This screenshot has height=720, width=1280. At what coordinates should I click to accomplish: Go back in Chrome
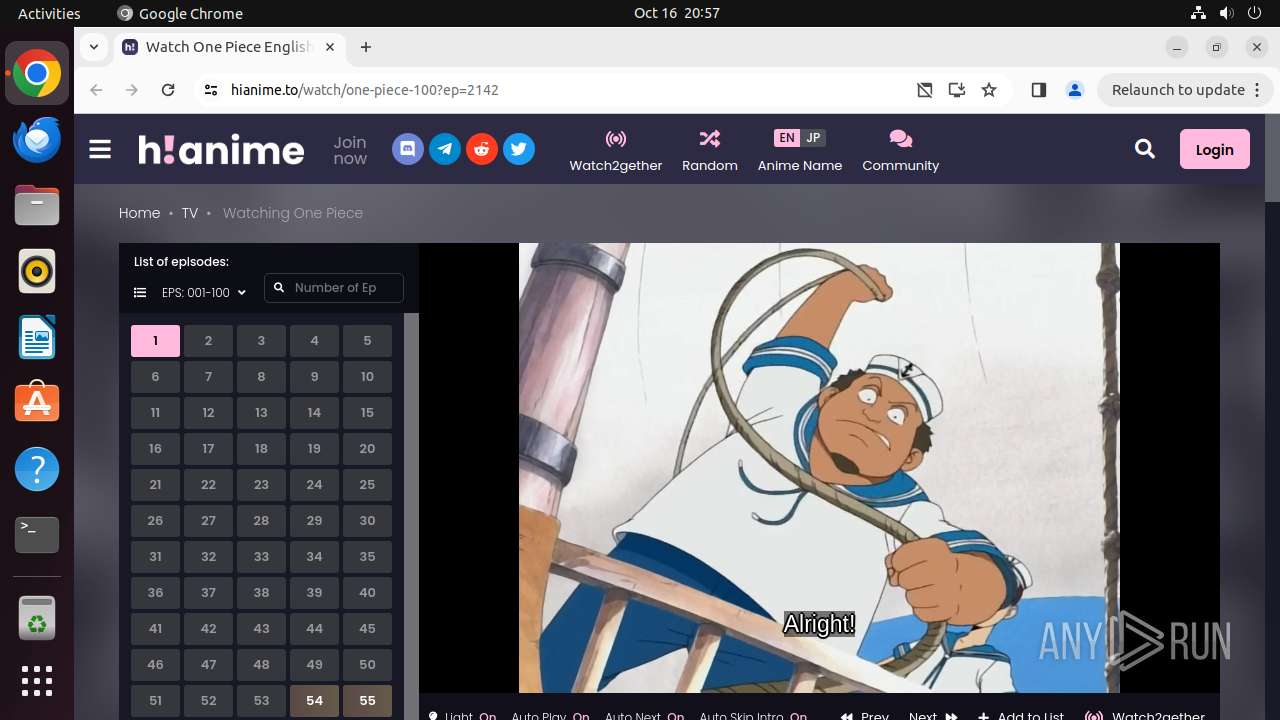tap(97, 90)
